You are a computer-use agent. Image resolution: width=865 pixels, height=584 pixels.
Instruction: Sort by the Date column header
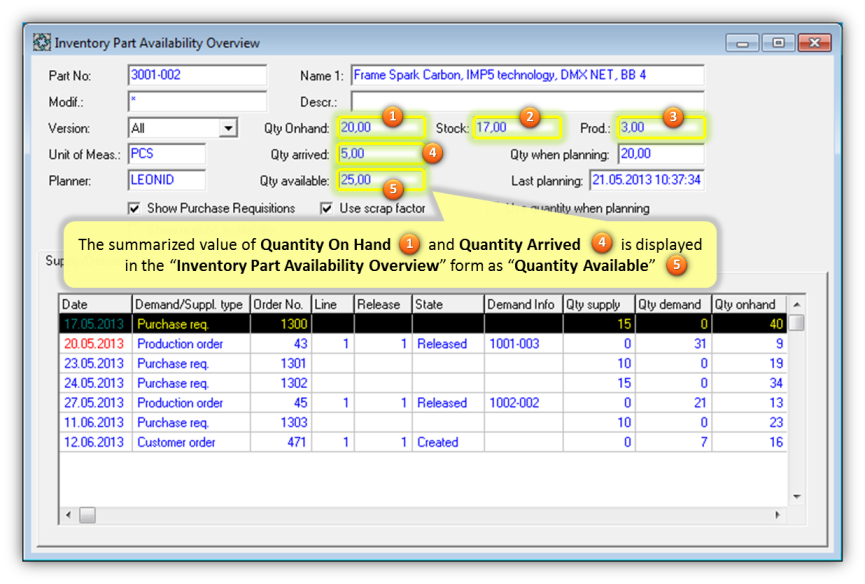point(95,304)
